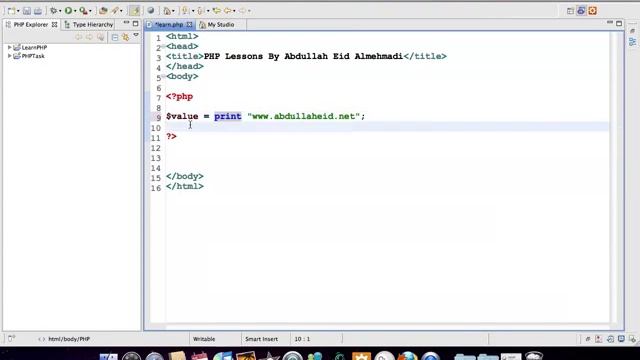Click the Outline icon in right sidebar
The width and height of the screenshot is (640, 360).
(633, 42)
